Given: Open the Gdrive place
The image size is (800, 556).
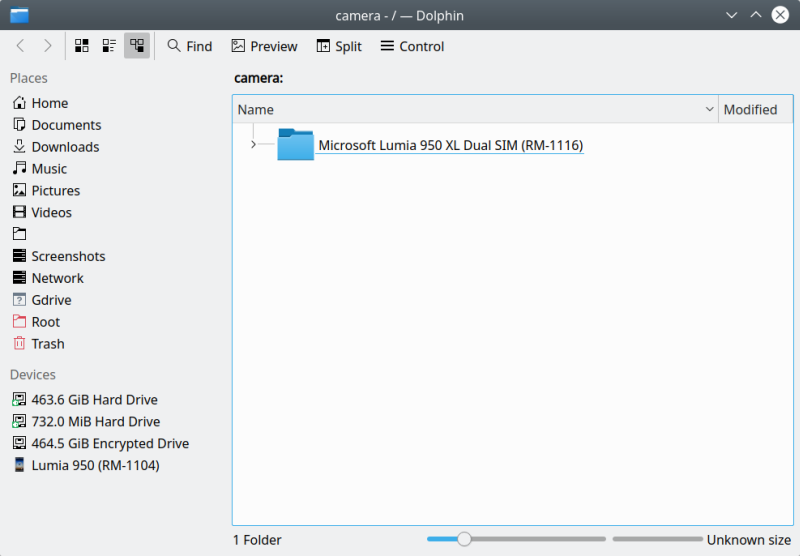Looking at the screenshot, I should [42, 300].
